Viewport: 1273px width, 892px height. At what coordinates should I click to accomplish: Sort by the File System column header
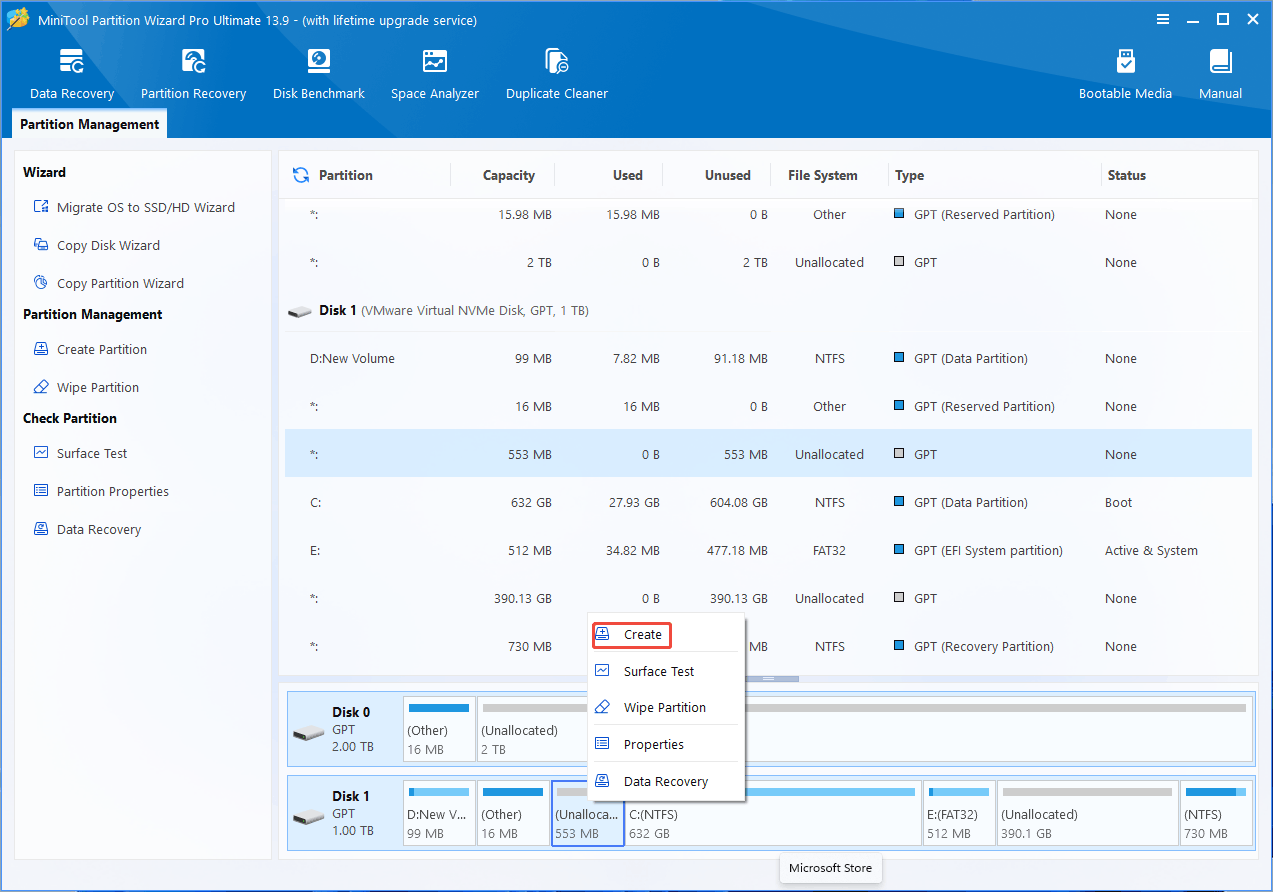click(822, 175)
